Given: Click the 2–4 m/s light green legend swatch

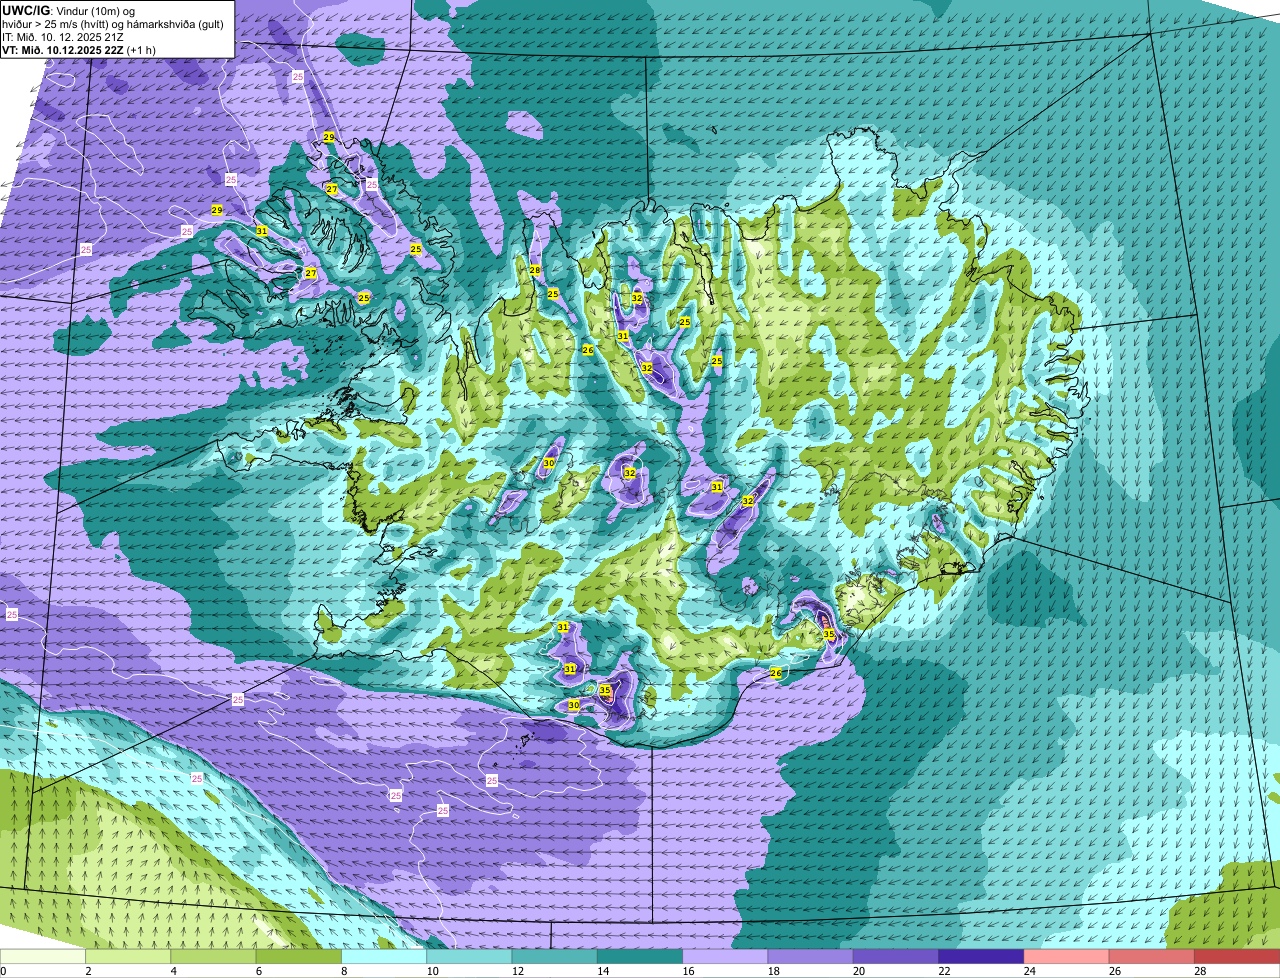Looking at the screenshot, I should coord(129,957).
